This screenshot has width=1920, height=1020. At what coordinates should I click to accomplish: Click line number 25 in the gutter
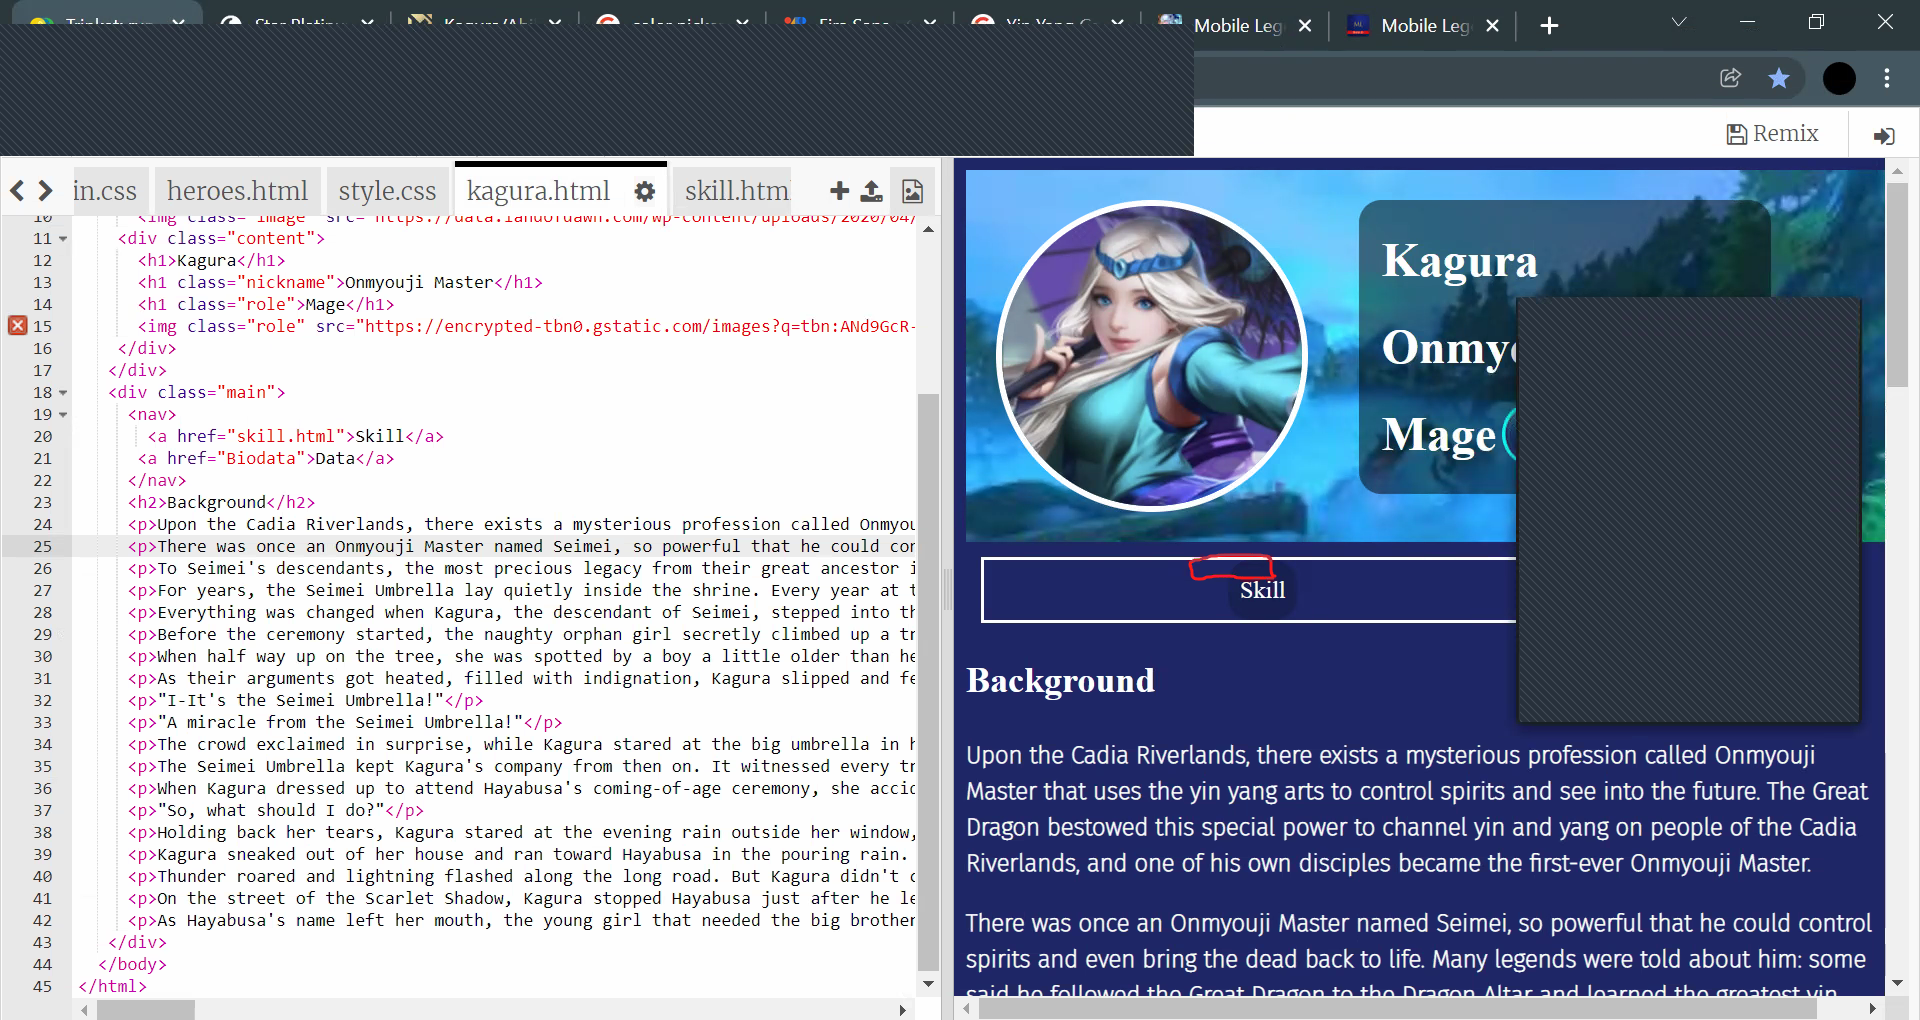(x=42, y=547)
